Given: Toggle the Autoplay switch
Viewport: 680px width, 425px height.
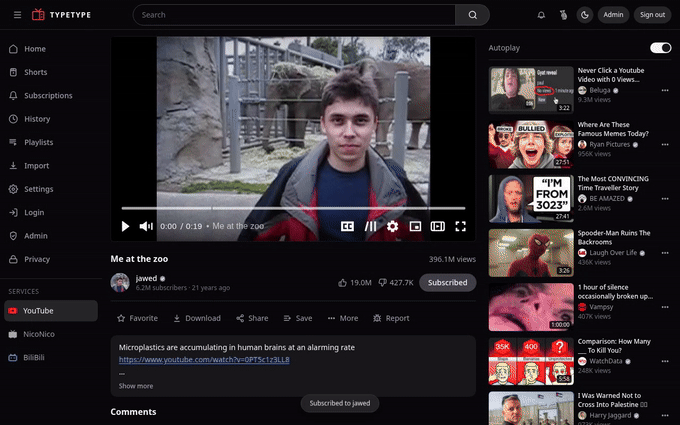Looking at the screenshot, I should [660, 48].
